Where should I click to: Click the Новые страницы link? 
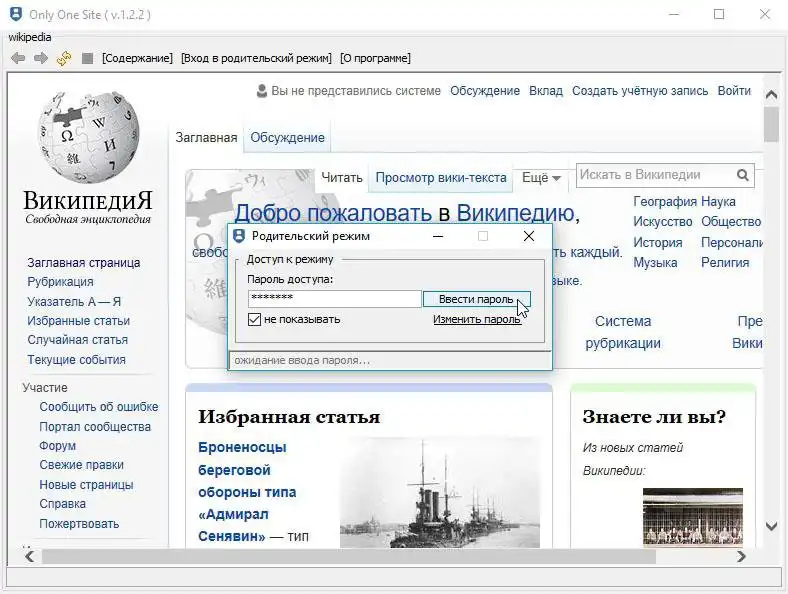(x=86, y=485)
